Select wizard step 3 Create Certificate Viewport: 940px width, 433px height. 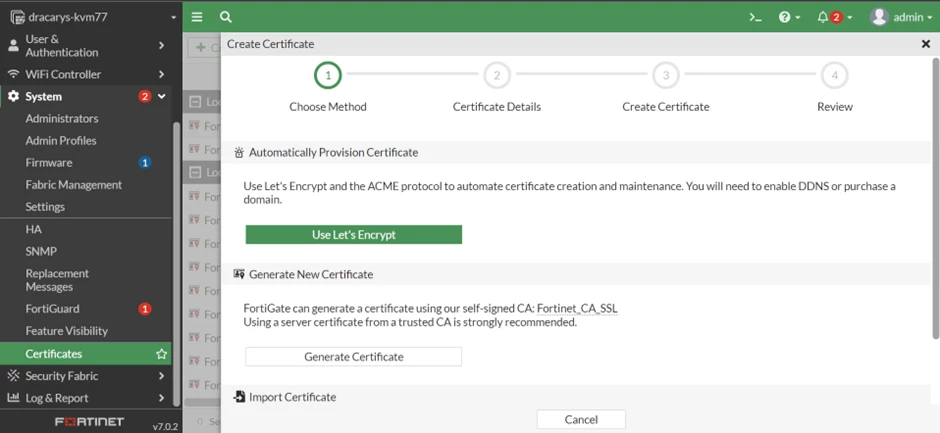click(665, 76)
